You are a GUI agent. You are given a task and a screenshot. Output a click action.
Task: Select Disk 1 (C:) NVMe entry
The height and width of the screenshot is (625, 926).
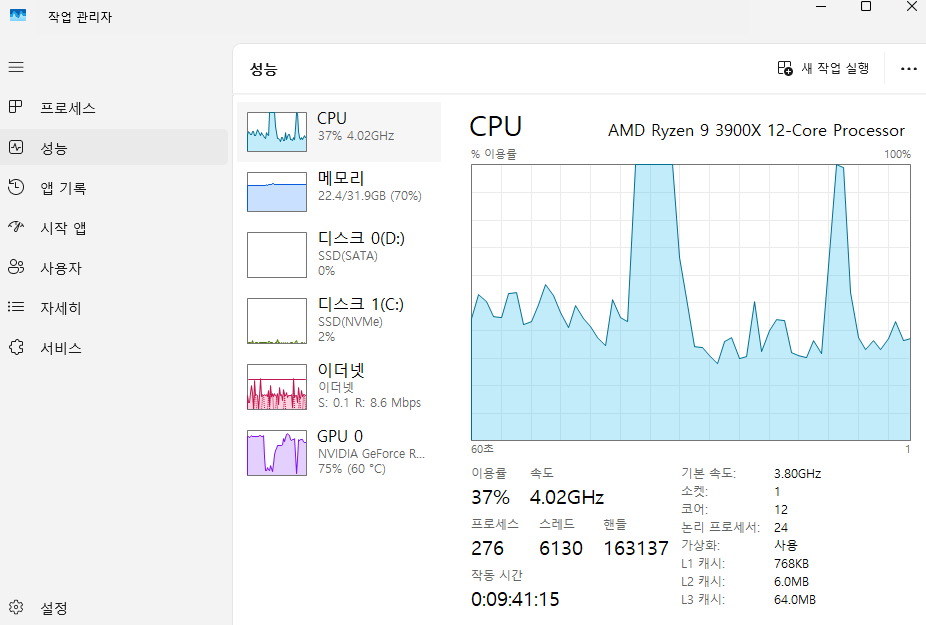(x=339, y=320)
